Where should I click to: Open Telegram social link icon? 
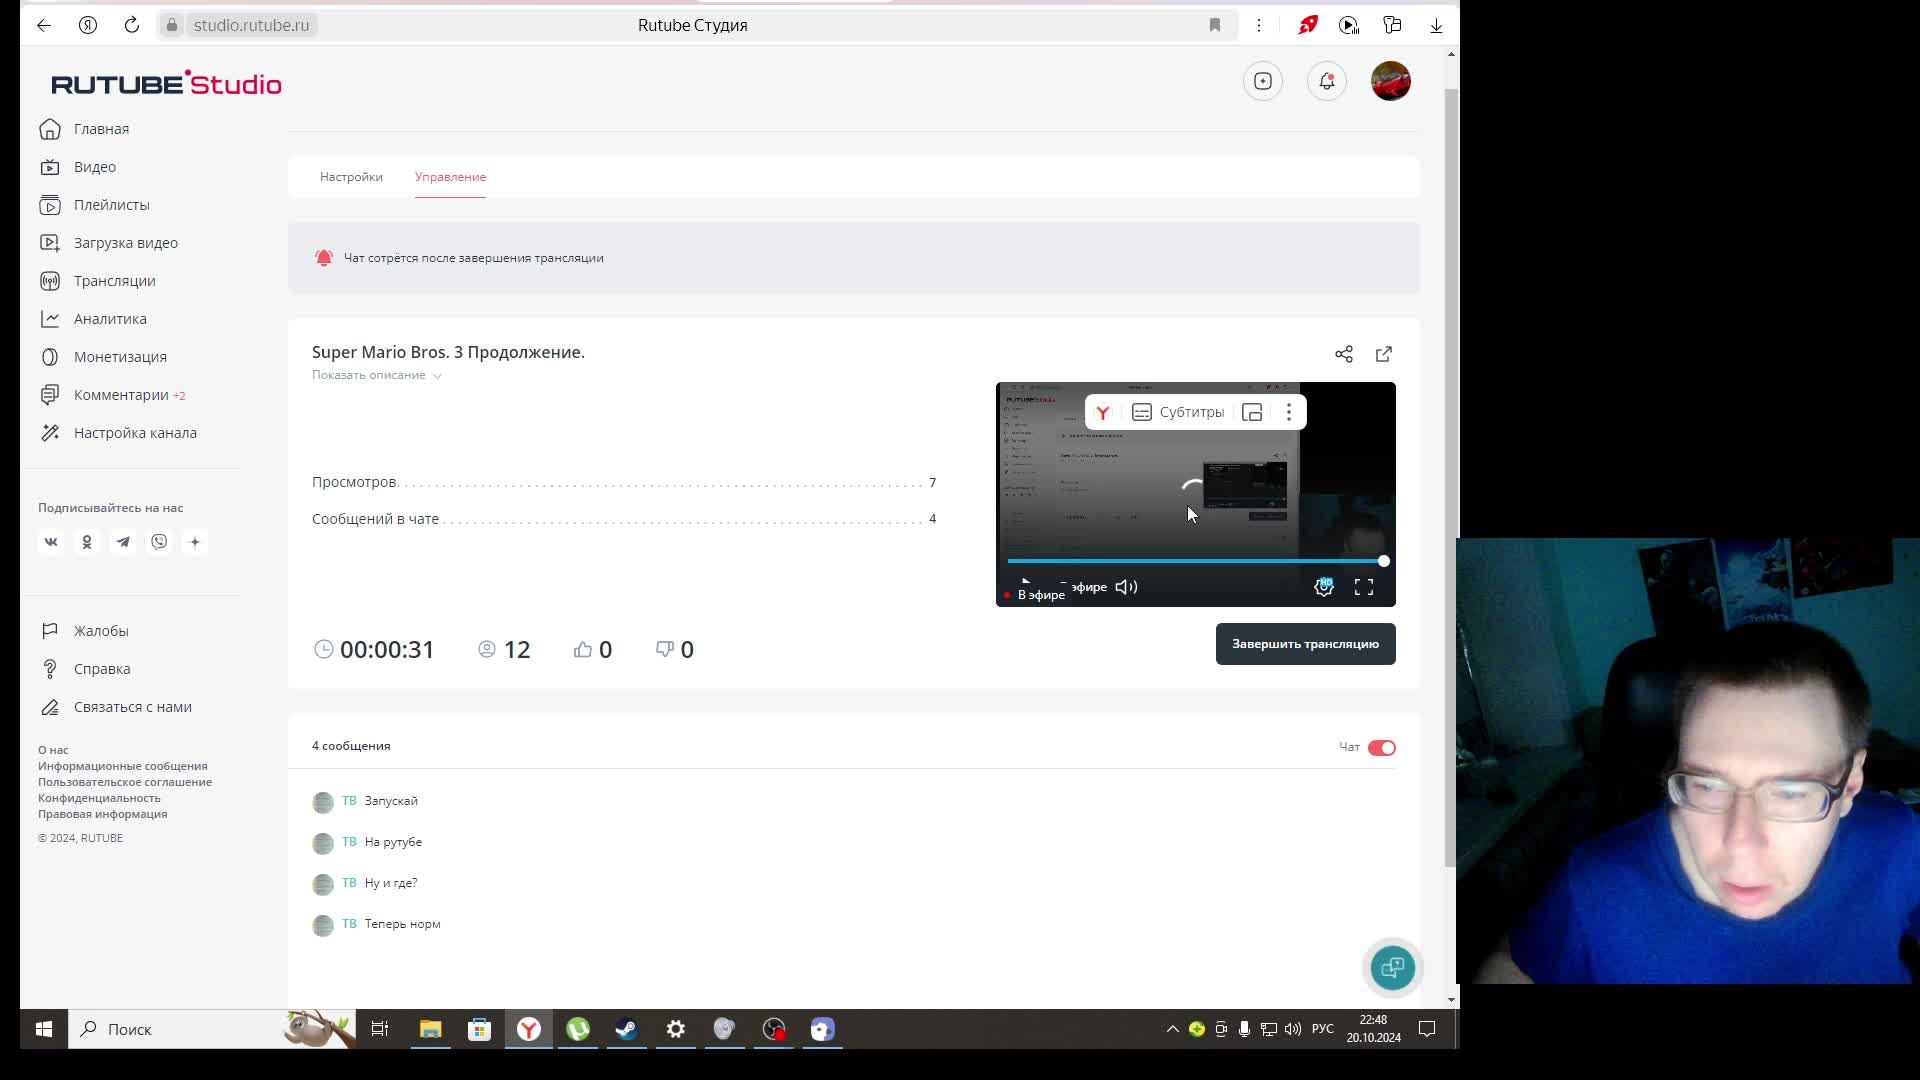click(x=123, y=542)
